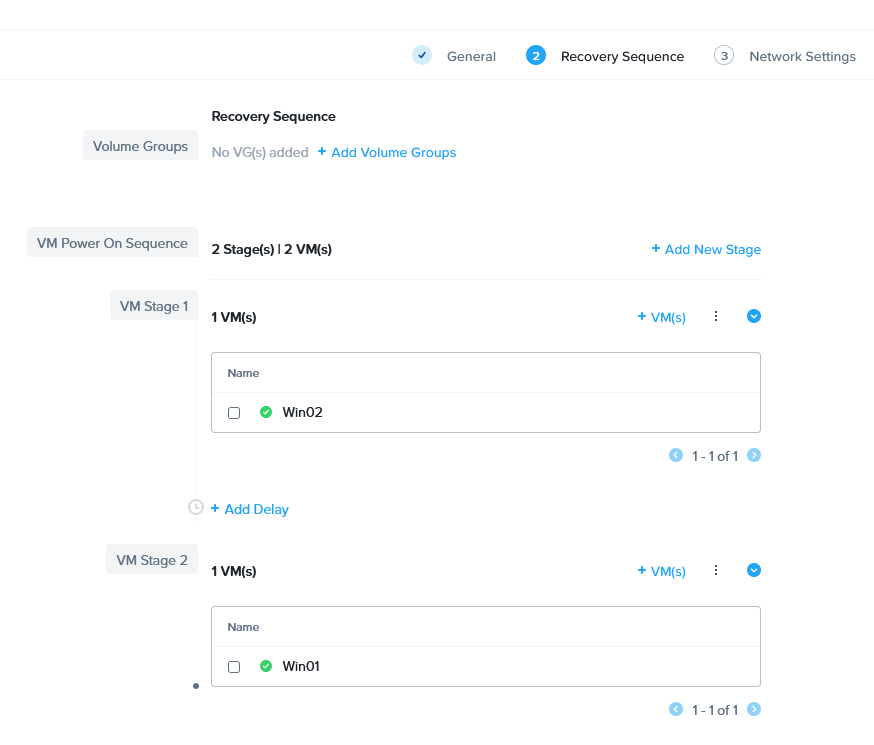The width and height of the screenshot is (874, 745).
Task: Collapse VM Stage 1 using the chevron
Action: 754,316
